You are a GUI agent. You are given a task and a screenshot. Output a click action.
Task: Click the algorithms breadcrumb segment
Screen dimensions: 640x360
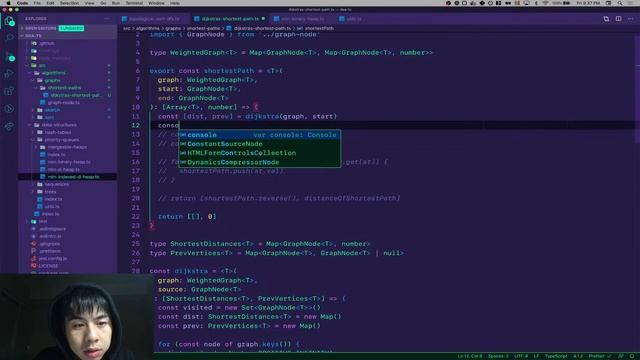click(147, 29)
